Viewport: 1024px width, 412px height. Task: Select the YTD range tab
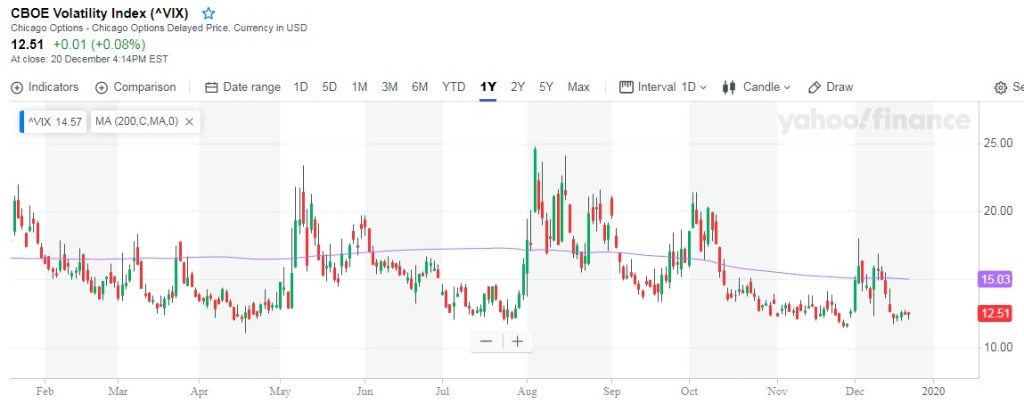(453, 87)
